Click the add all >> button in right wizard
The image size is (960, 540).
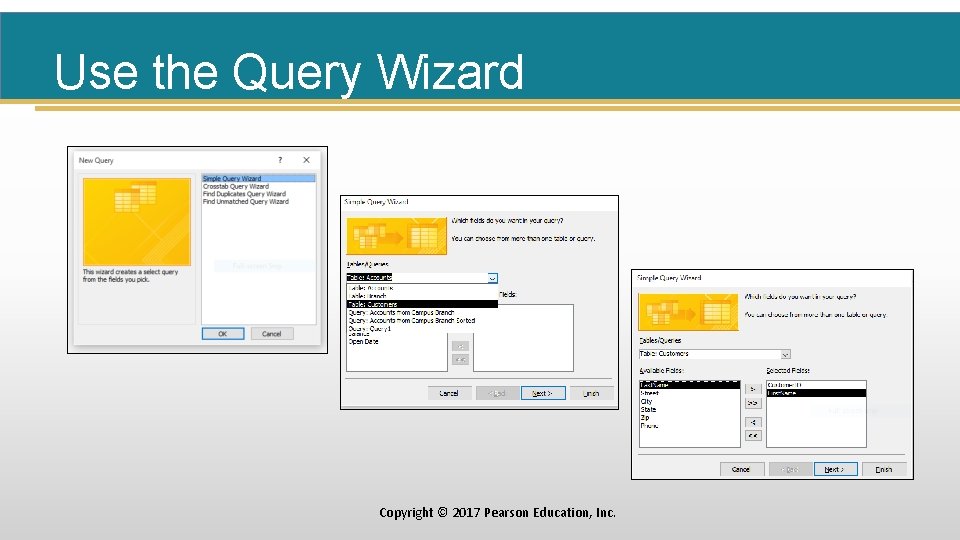click(x=753, y=403)
